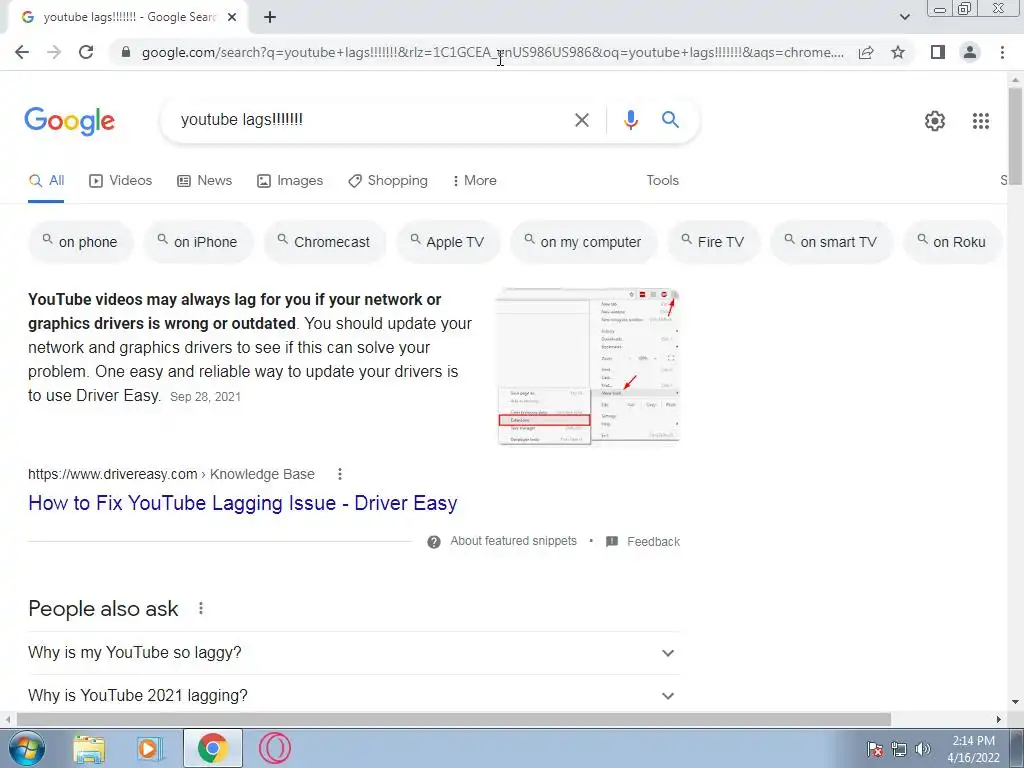Click the Google logo
1024x768 pixels.
point(70,121)
